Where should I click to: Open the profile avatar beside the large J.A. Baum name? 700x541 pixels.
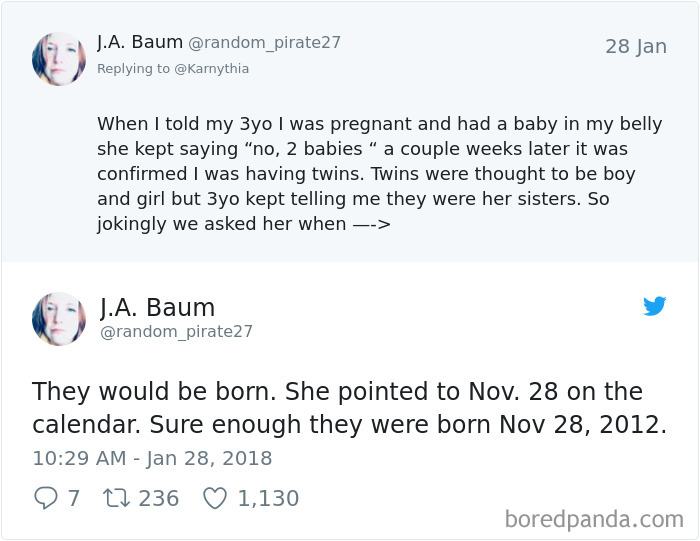[59, 319]
